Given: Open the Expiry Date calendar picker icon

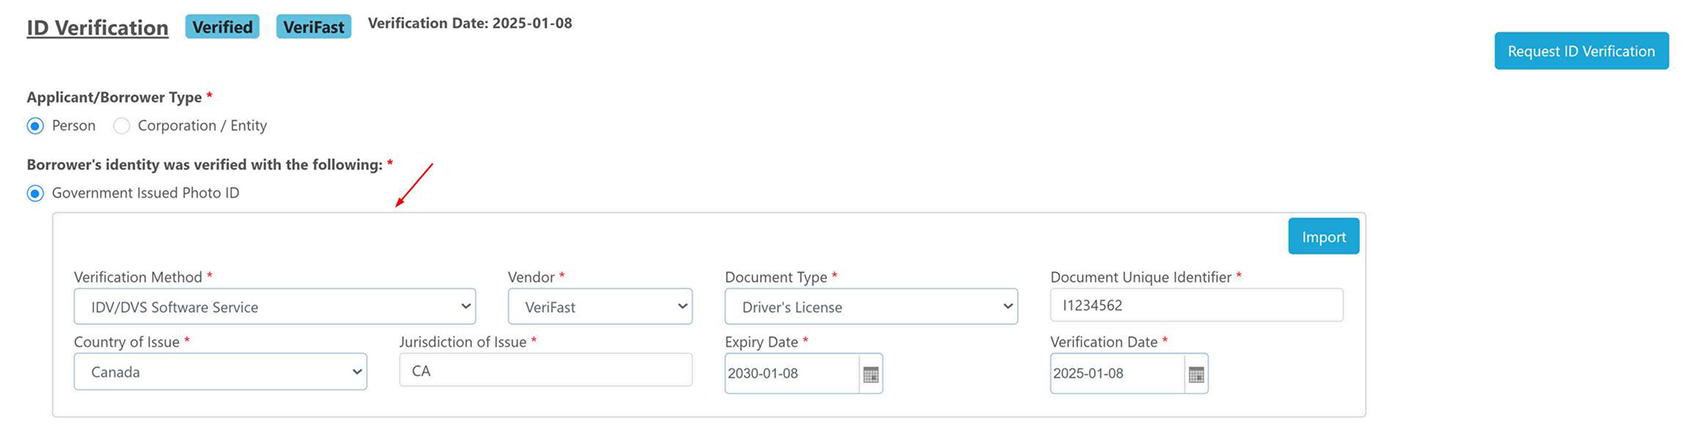Looking at the screenshot, I should 870,374.
